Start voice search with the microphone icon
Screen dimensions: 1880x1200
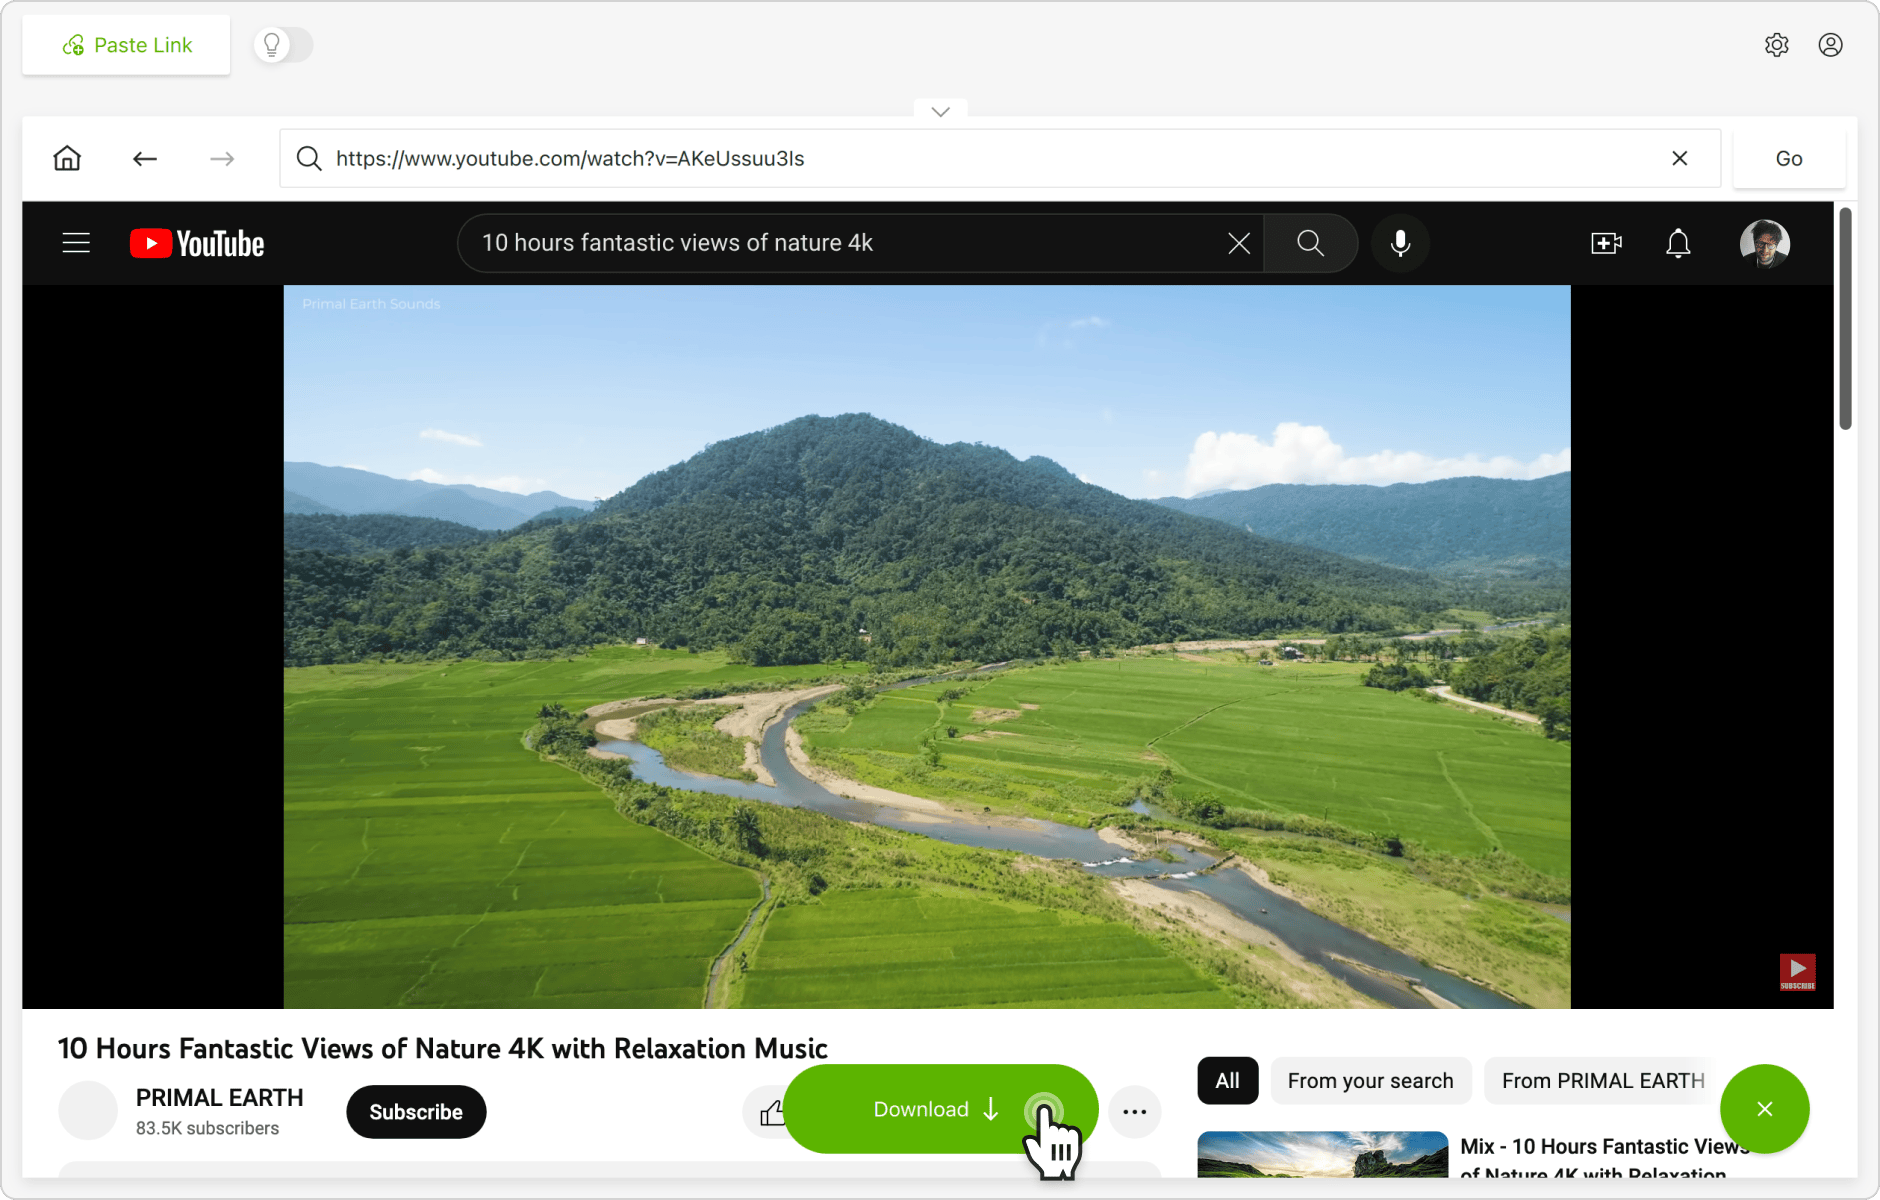tap(1399, 242)
